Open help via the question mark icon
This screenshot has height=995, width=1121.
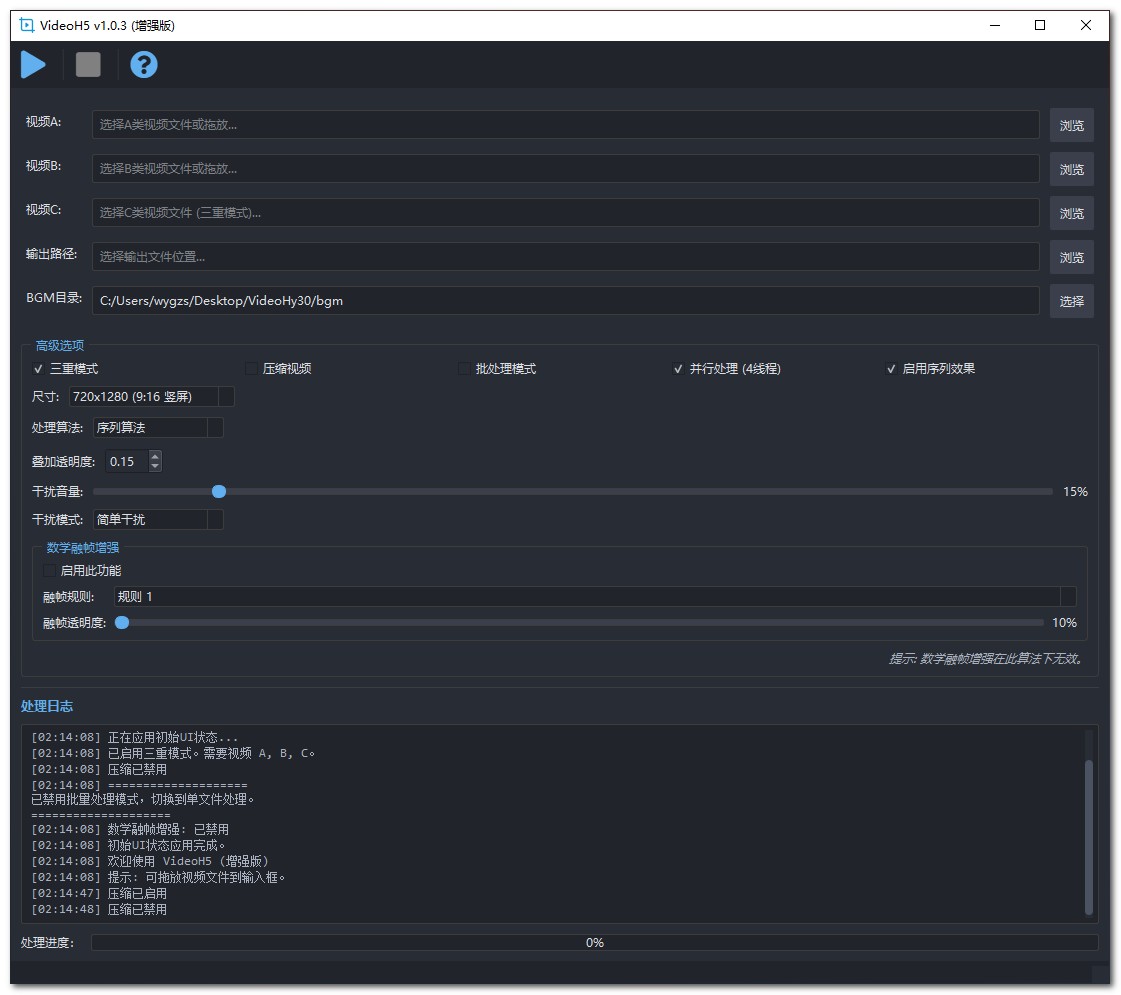click(144, 65)
